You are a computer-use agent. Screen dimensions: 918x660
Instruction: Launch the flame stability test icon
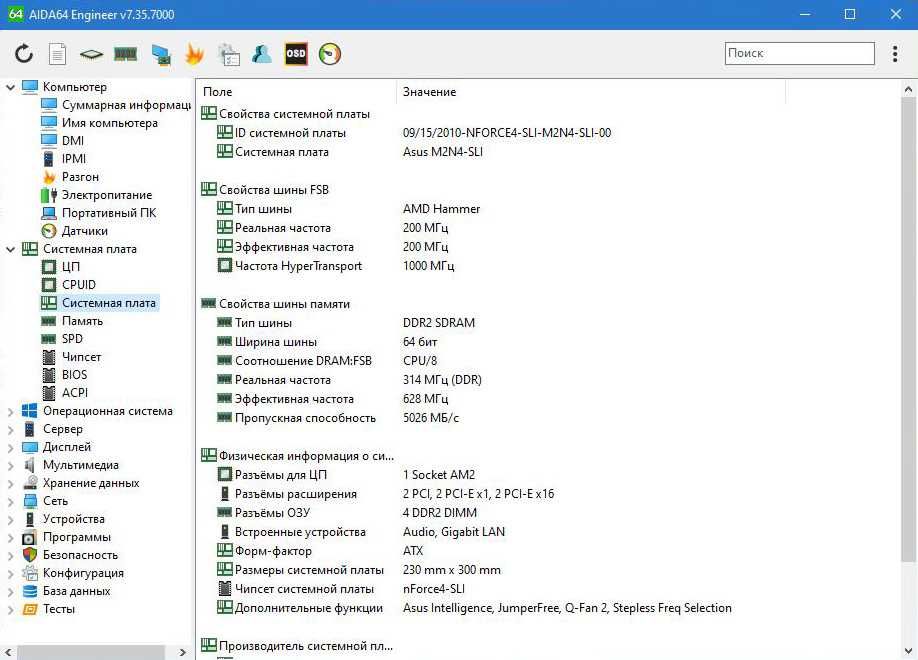194,54
